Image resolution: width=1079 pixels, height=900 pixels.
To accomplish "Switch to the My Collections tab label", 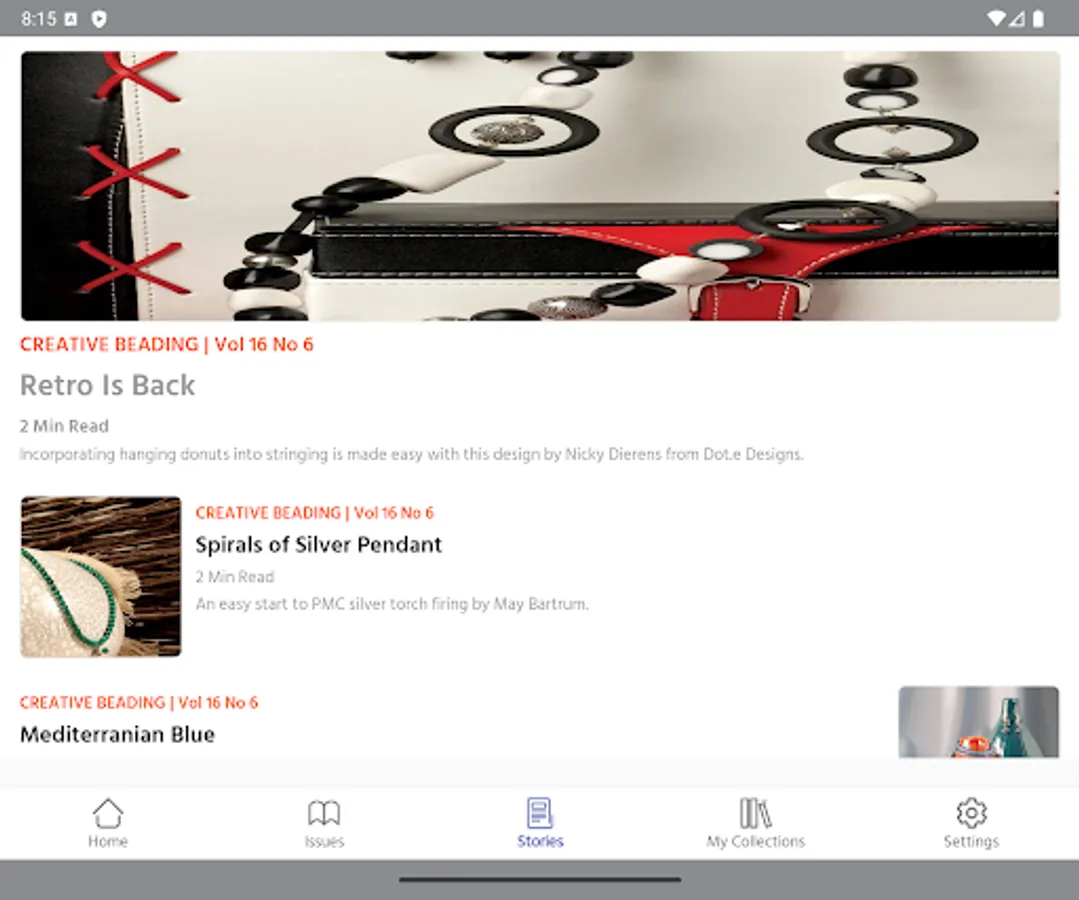I will (x=755, y=841).
